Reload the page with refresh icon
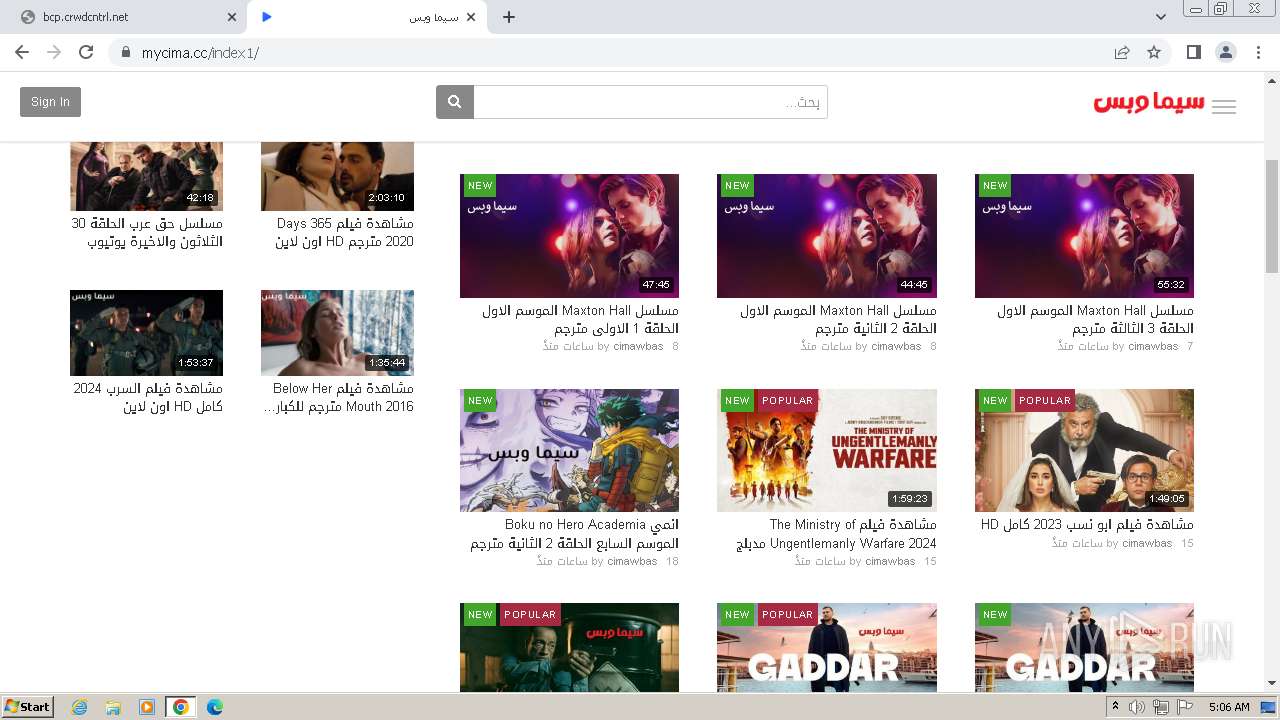Viewport: 1280px width, 720px height. click(86, 52)
